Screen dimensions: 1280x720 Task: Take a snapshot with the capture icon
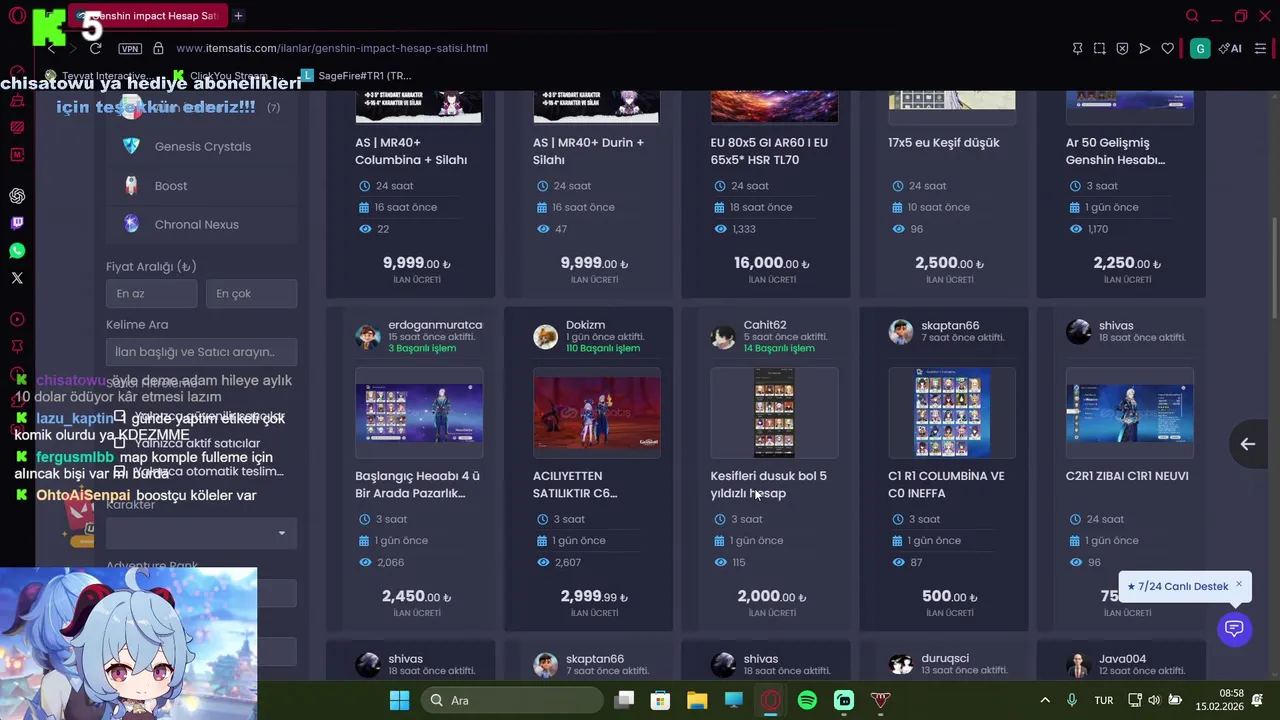click(x=1099, y=48)
